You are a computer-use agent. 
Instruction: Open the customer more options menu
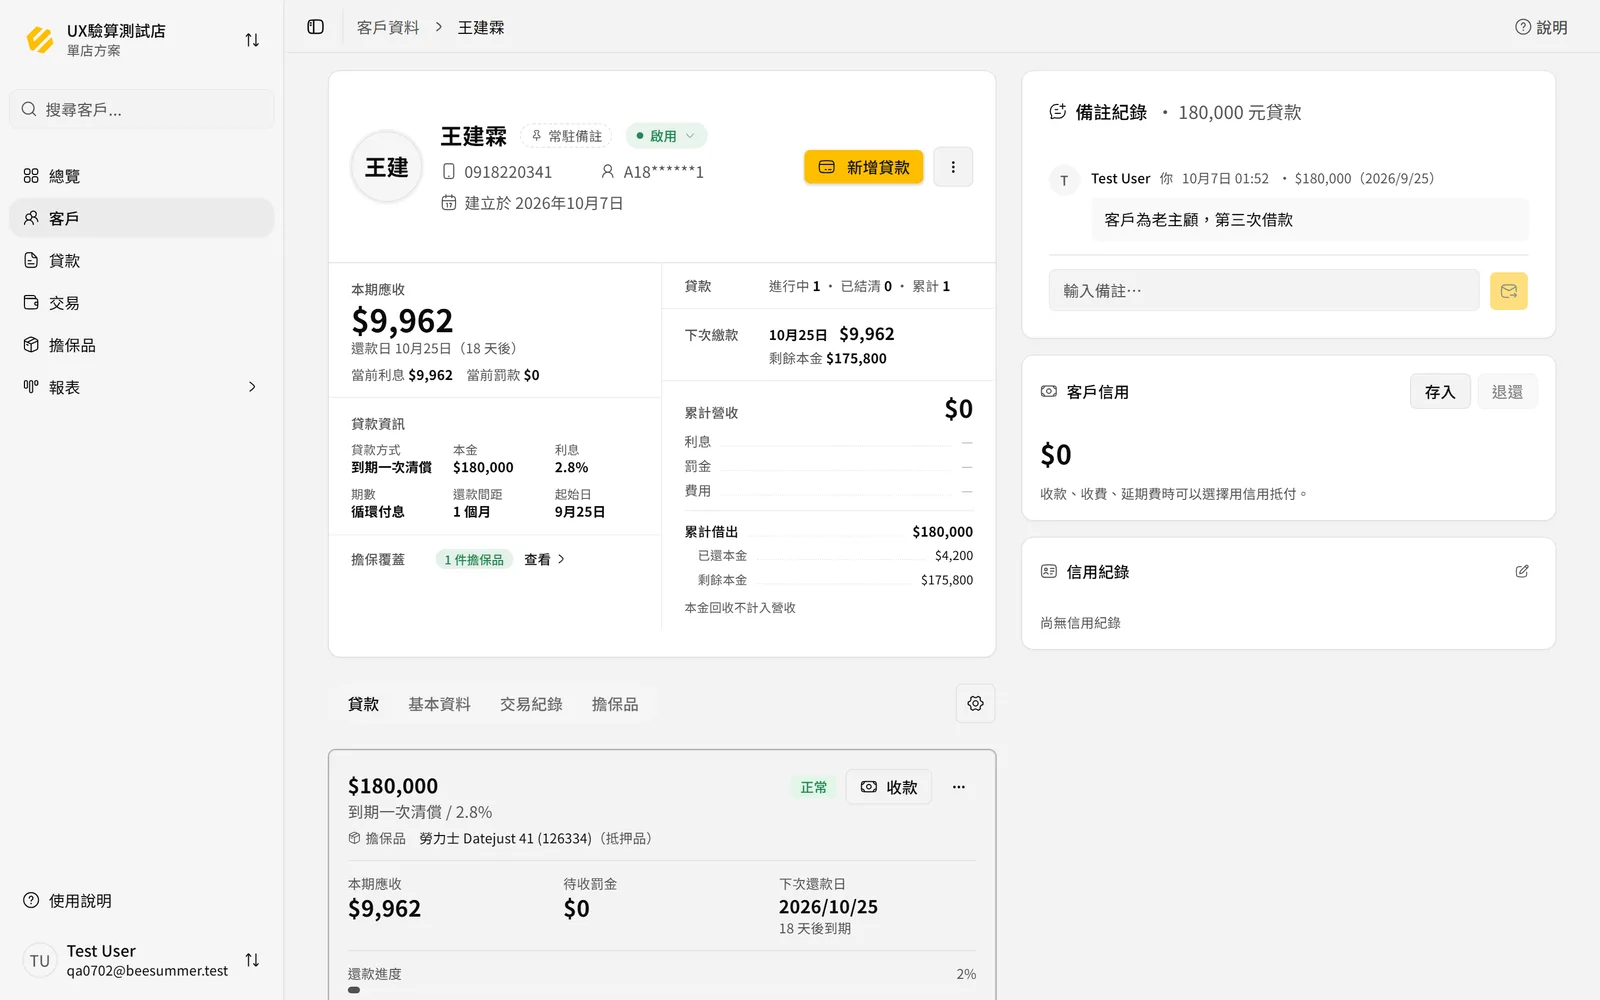pos(953,167)
